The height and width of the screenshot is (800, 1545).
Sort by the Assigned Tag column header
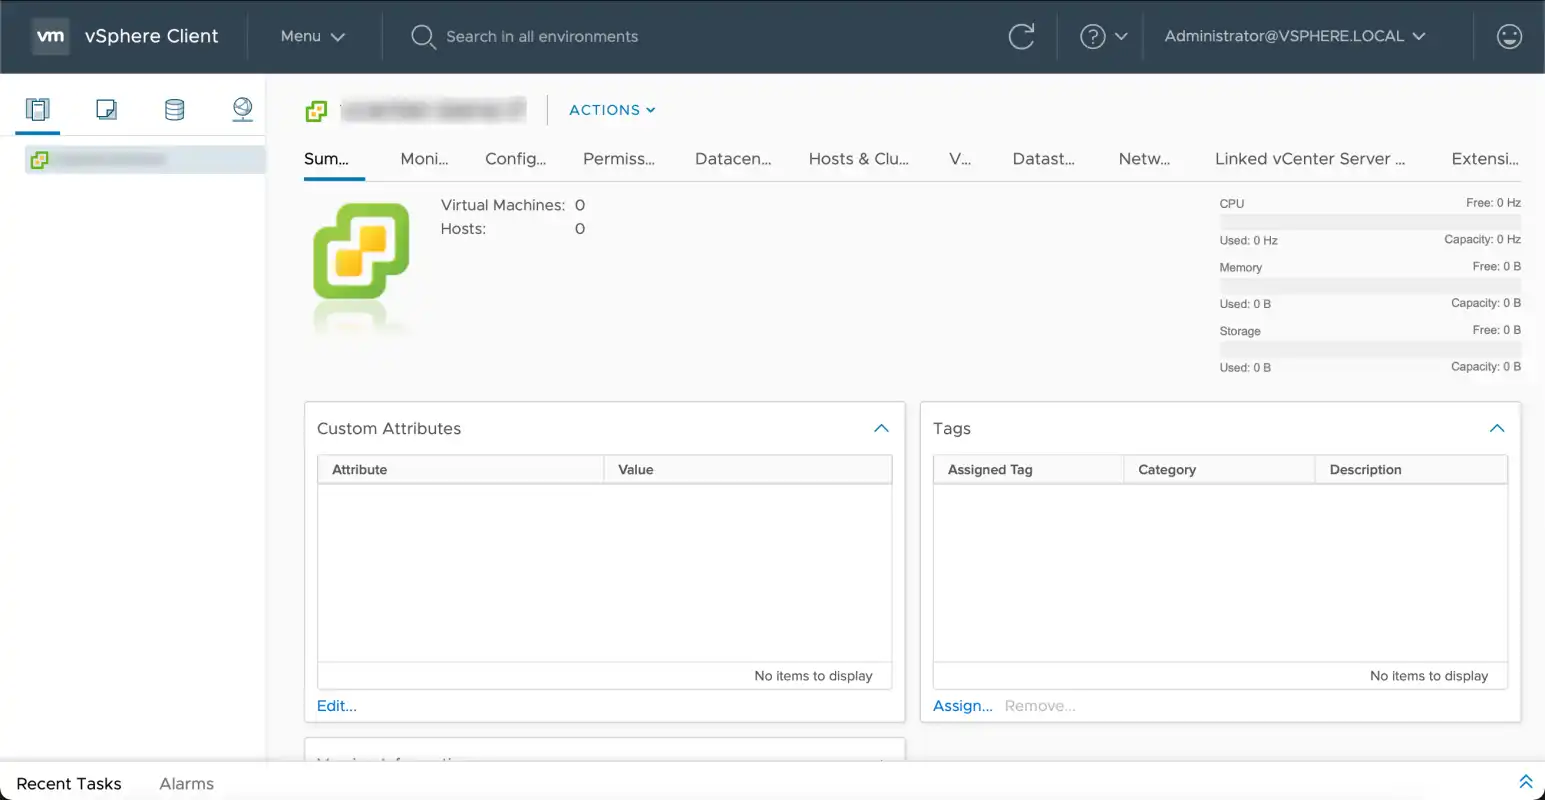(x=1028, y=470)
